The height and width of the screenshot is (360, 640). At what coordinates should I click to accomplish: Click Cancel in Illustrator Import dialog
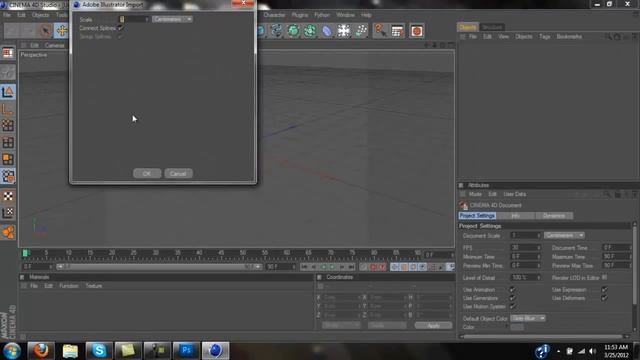click(178, 173)
